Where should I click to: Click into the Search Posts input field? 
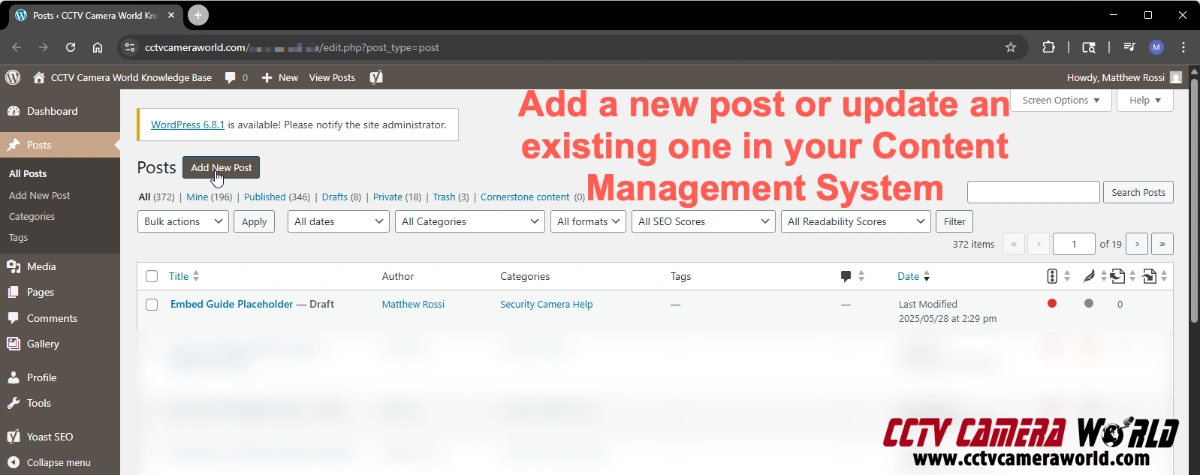pos(1033,192)
